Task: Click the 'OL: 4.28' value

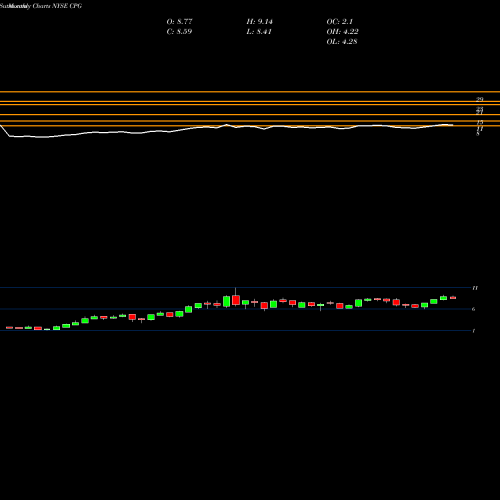Action: [342, 42]
